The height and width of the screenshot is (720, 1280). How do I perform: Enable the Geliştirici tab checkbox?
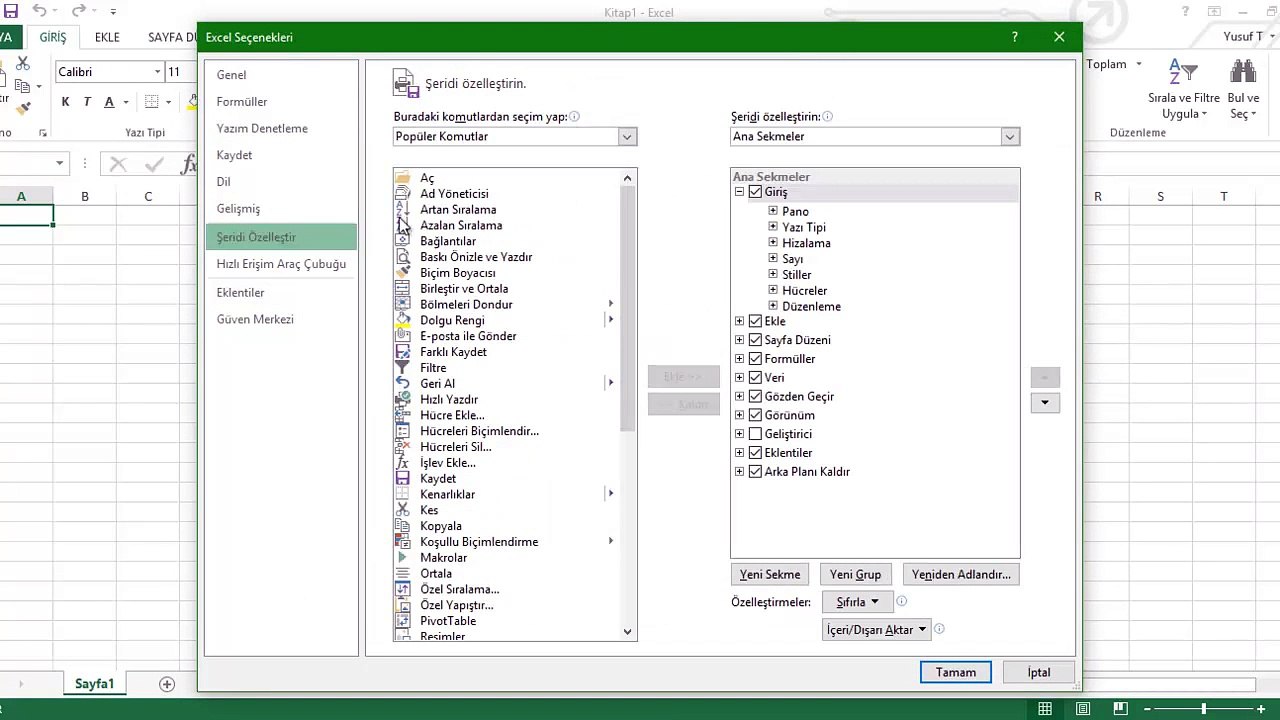coord(755,434)
